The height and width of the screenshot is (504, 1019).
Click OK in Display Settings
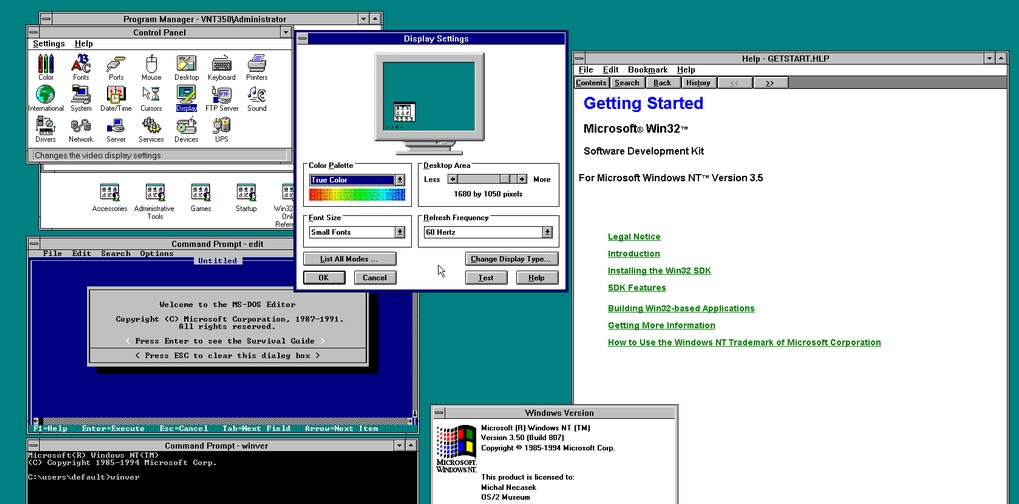pyautogui.click(x=324, y=277)
